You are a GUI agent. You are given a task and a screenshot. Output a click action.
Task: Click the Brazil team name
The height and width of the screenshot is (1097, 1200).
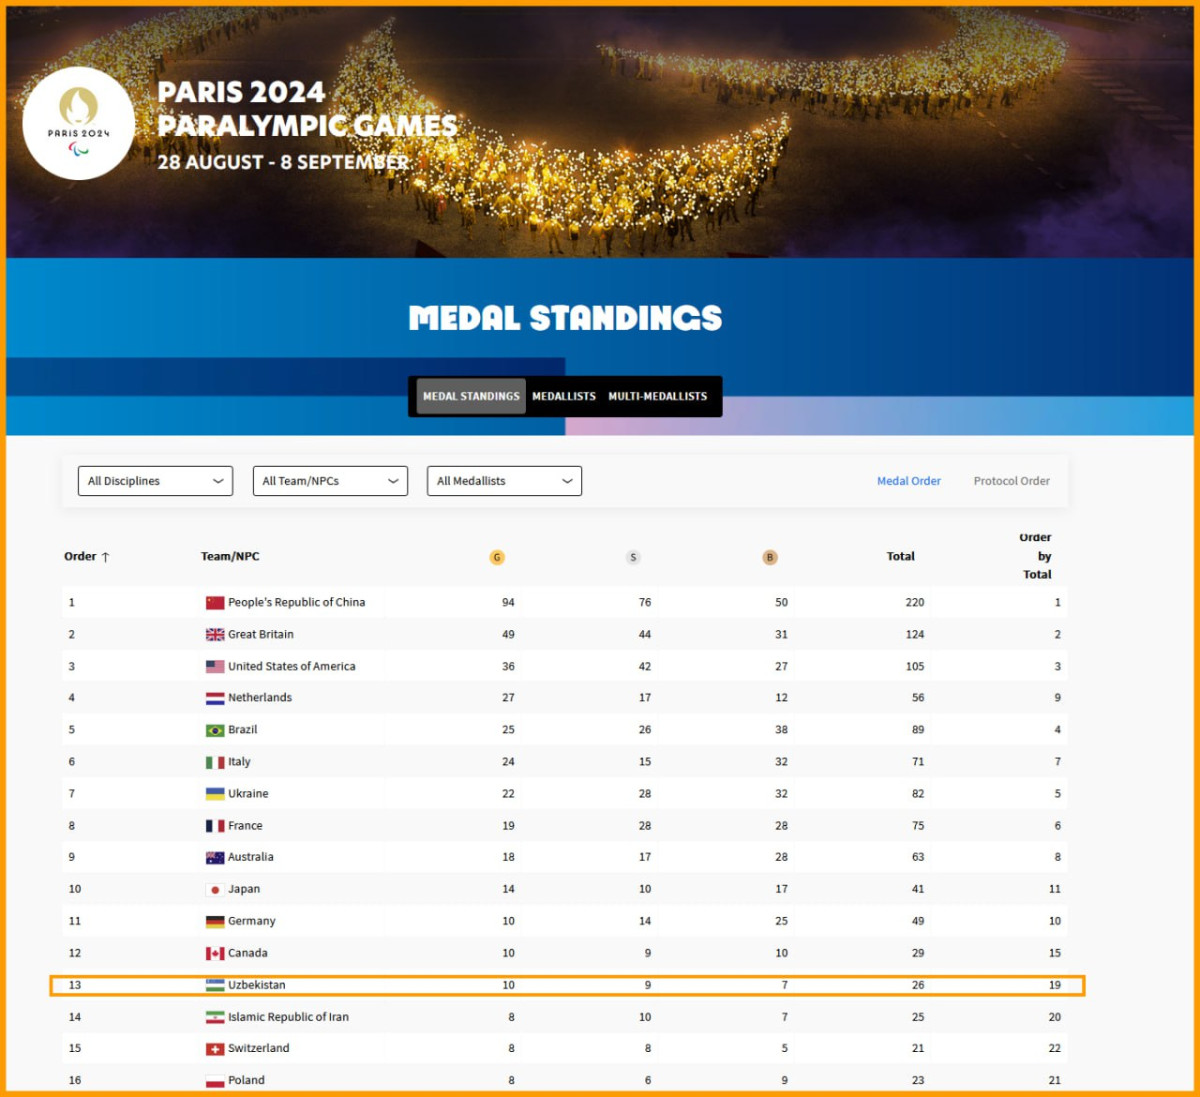point(243,730)
